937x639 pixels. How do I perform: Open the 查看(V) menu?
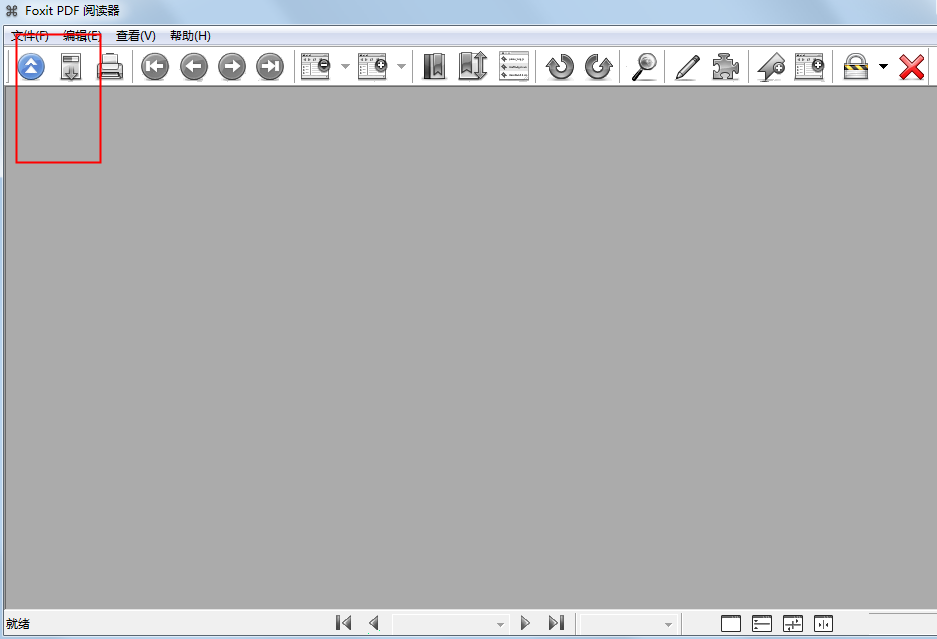(136, 36)
